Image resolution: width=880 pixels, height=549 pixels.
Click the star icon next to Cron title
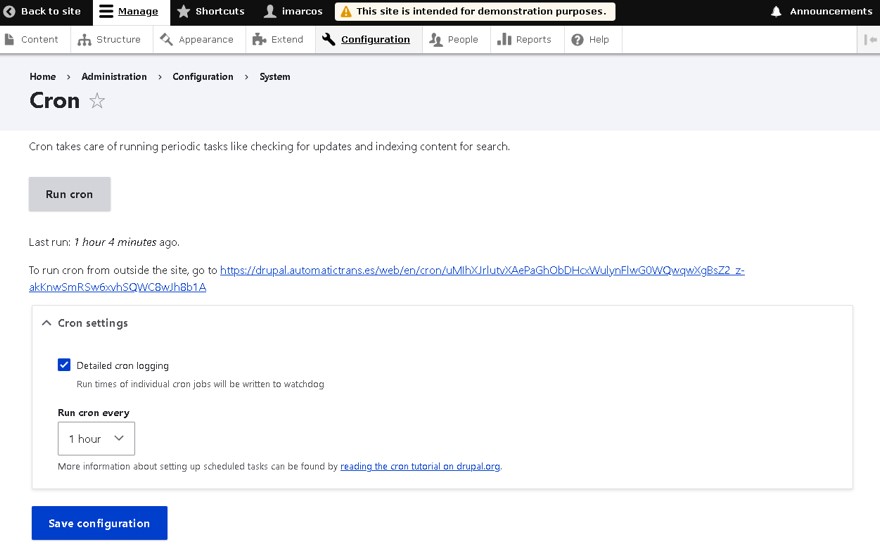(x=97, y=101)
